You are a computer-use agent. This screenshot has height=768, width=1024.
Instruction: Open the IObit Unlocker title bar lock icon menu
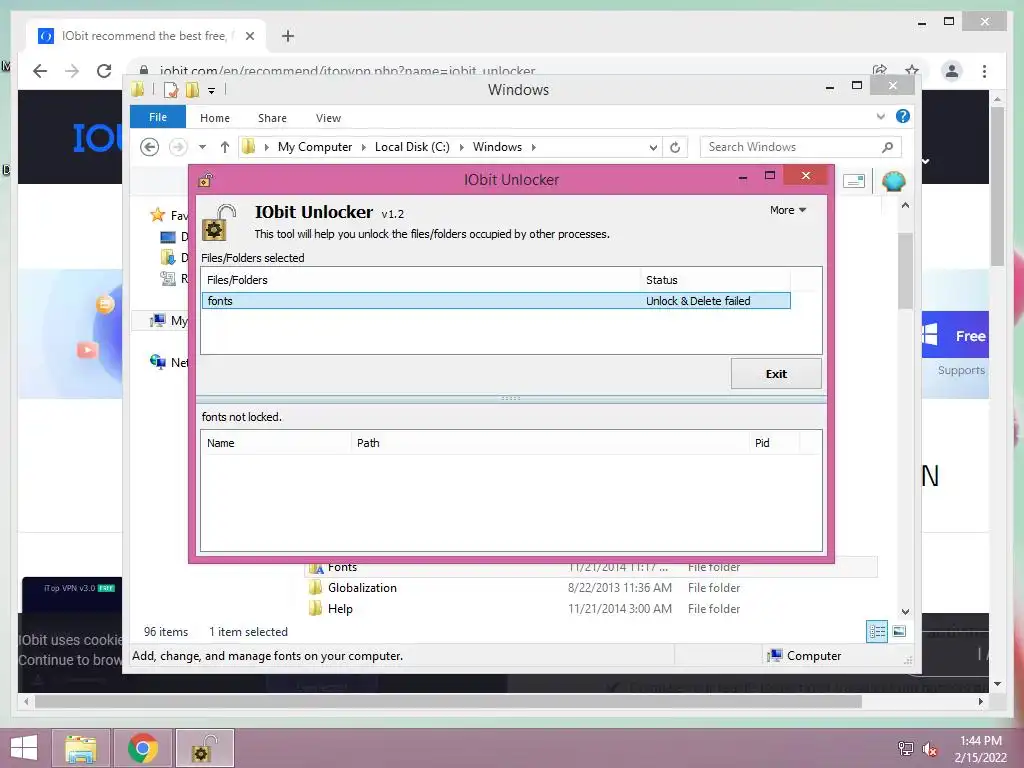[206, 180]
